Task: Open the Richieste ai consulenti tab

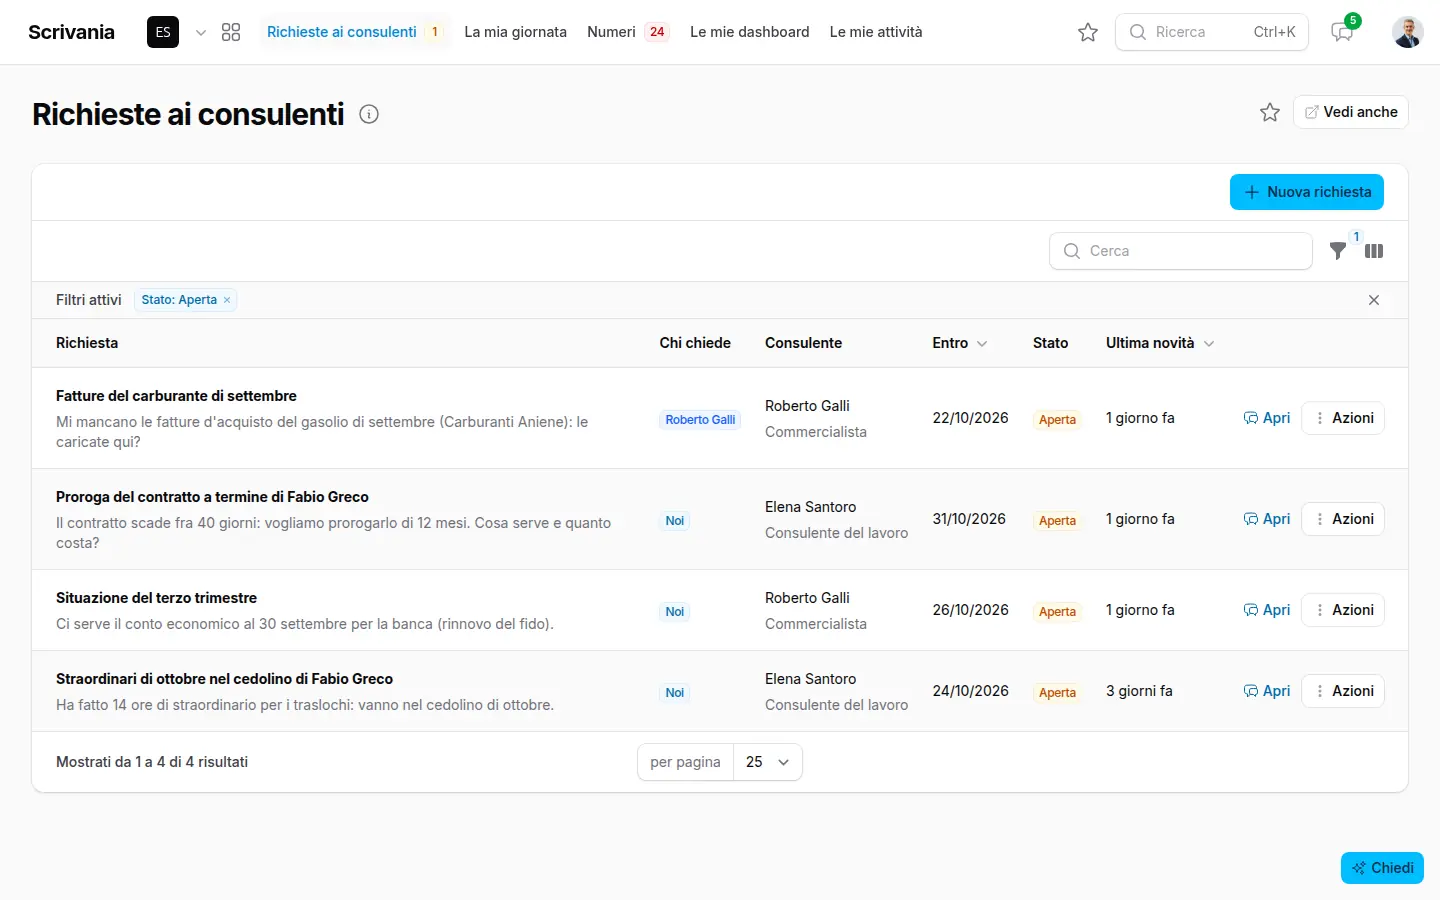Action: [x=353, y=32]
